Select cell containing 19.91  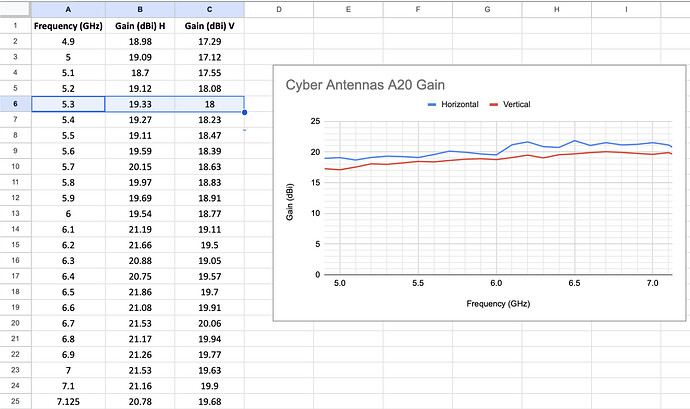[x=209, y=307]
